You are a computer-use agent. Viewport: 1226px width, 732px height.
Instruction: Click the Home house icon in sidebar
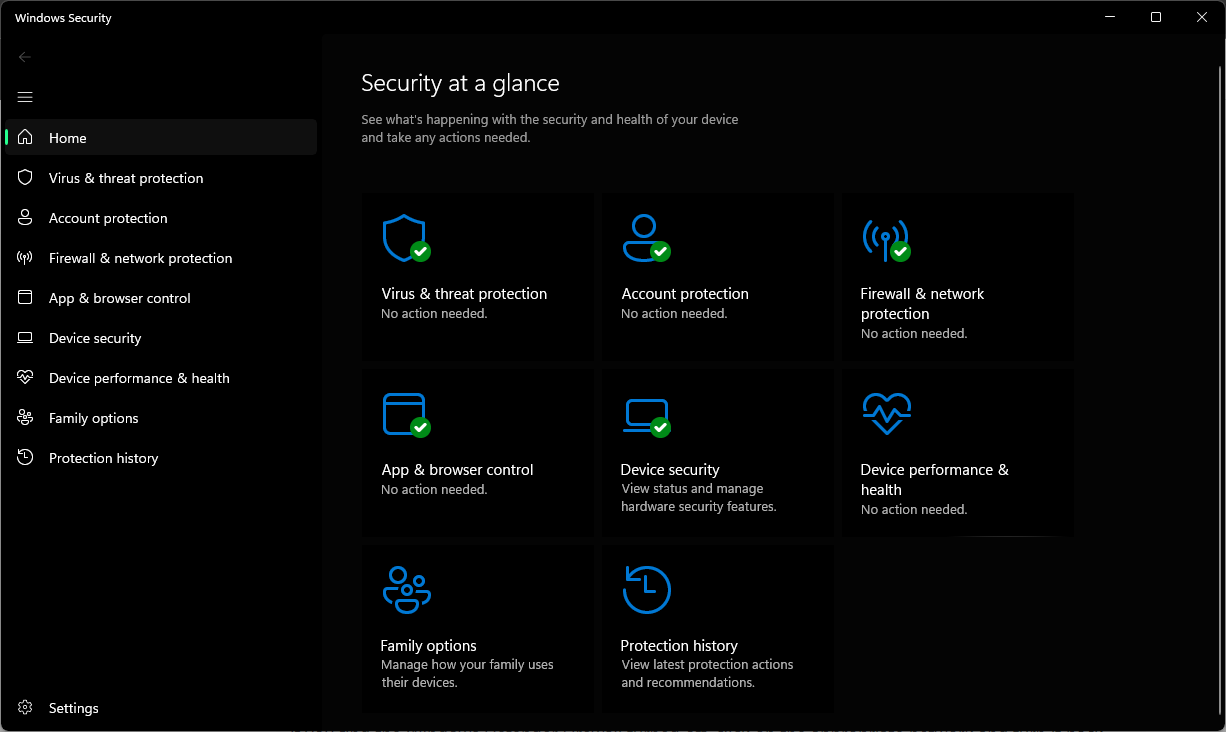(x=25, y=137)
